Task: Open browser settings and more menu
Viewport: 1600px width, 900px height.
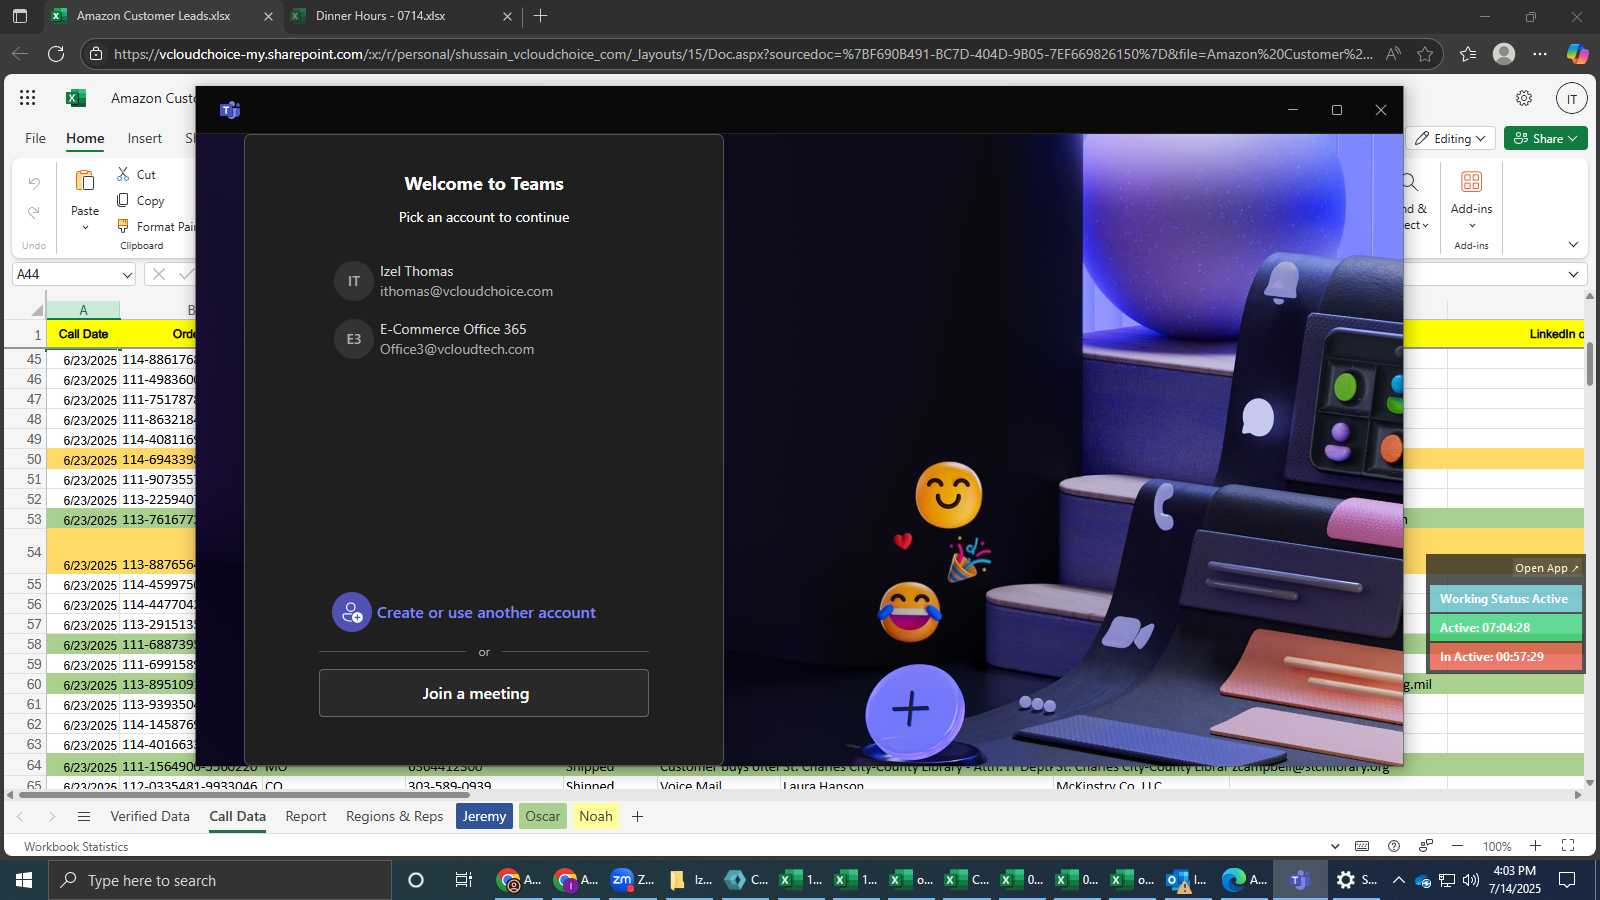Action: click(1540, 54)
